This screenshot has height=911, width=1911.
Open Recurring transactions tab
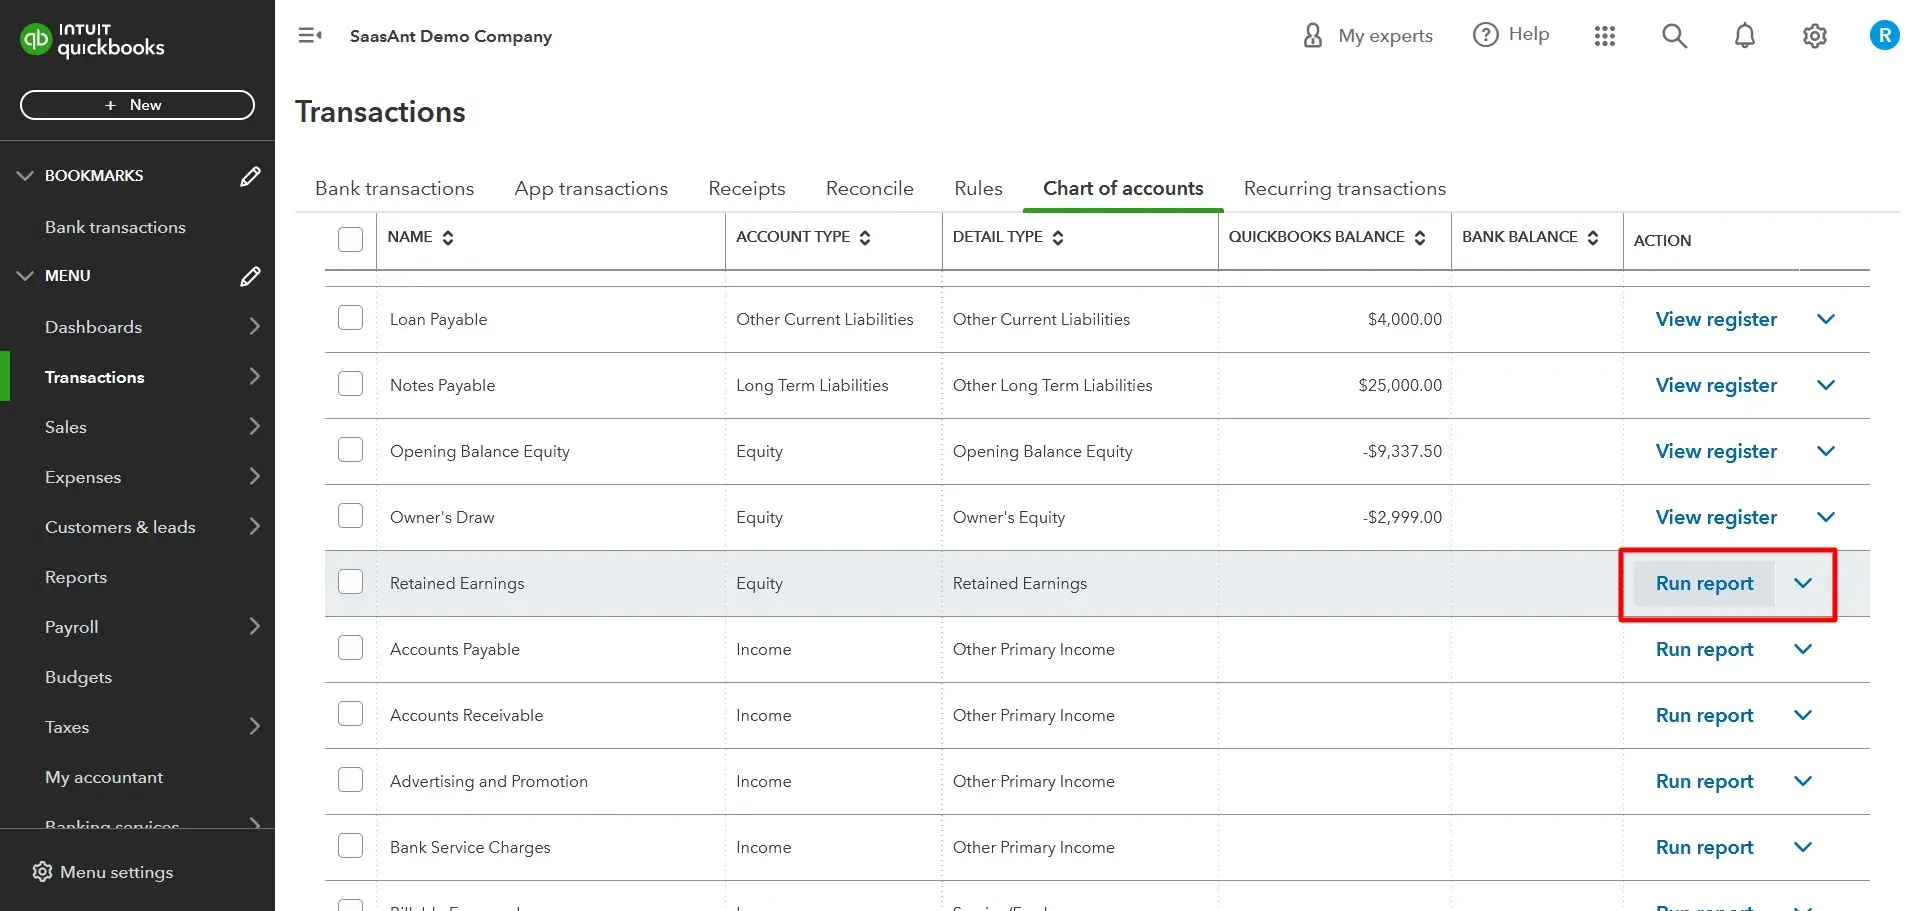tap(1345, 188)
